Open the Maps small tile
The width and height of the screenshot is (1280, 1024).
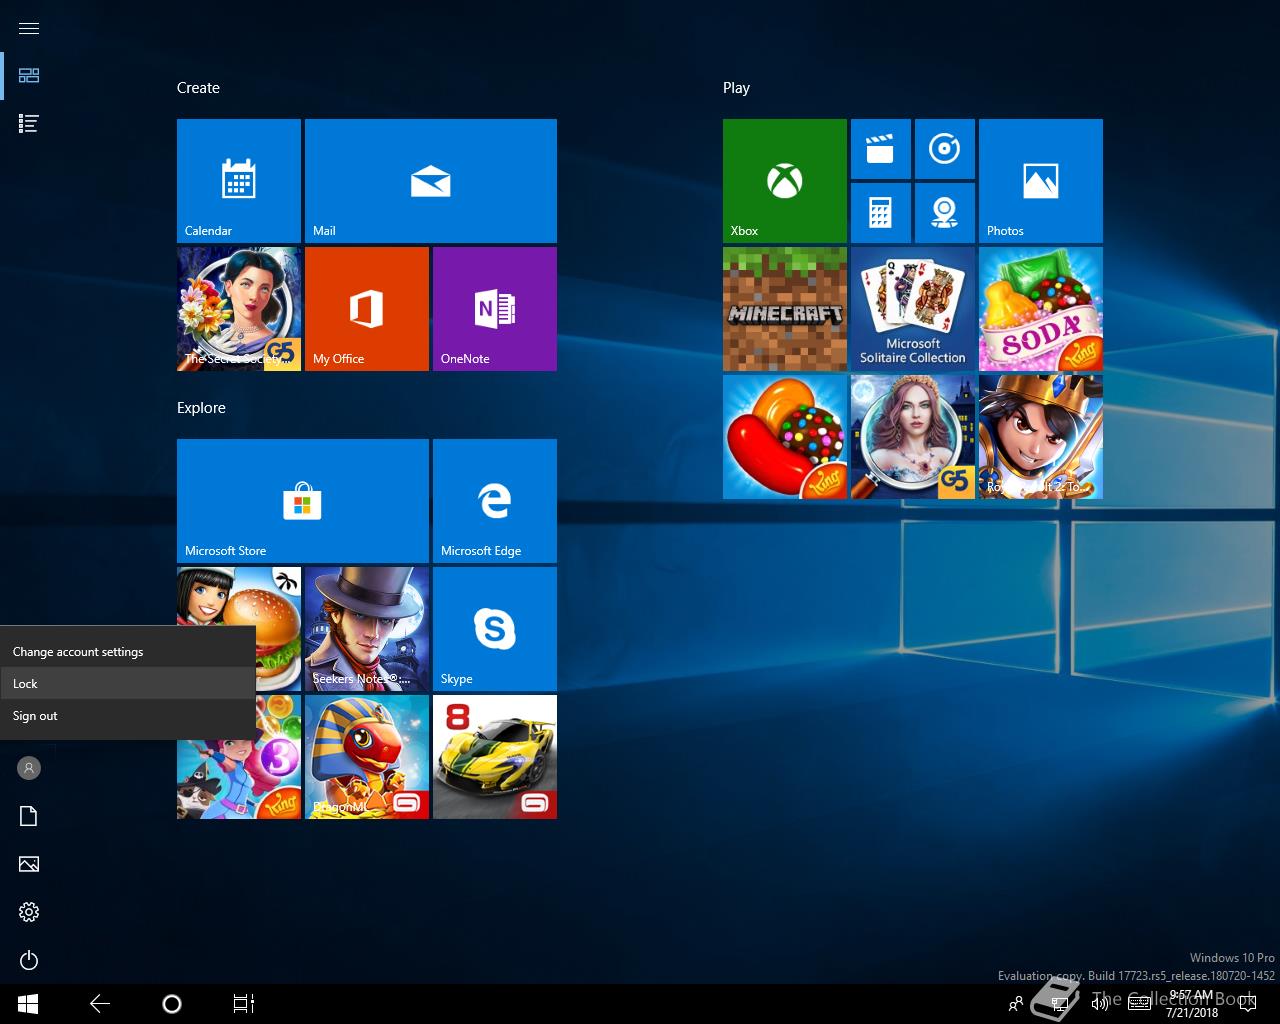945,213
